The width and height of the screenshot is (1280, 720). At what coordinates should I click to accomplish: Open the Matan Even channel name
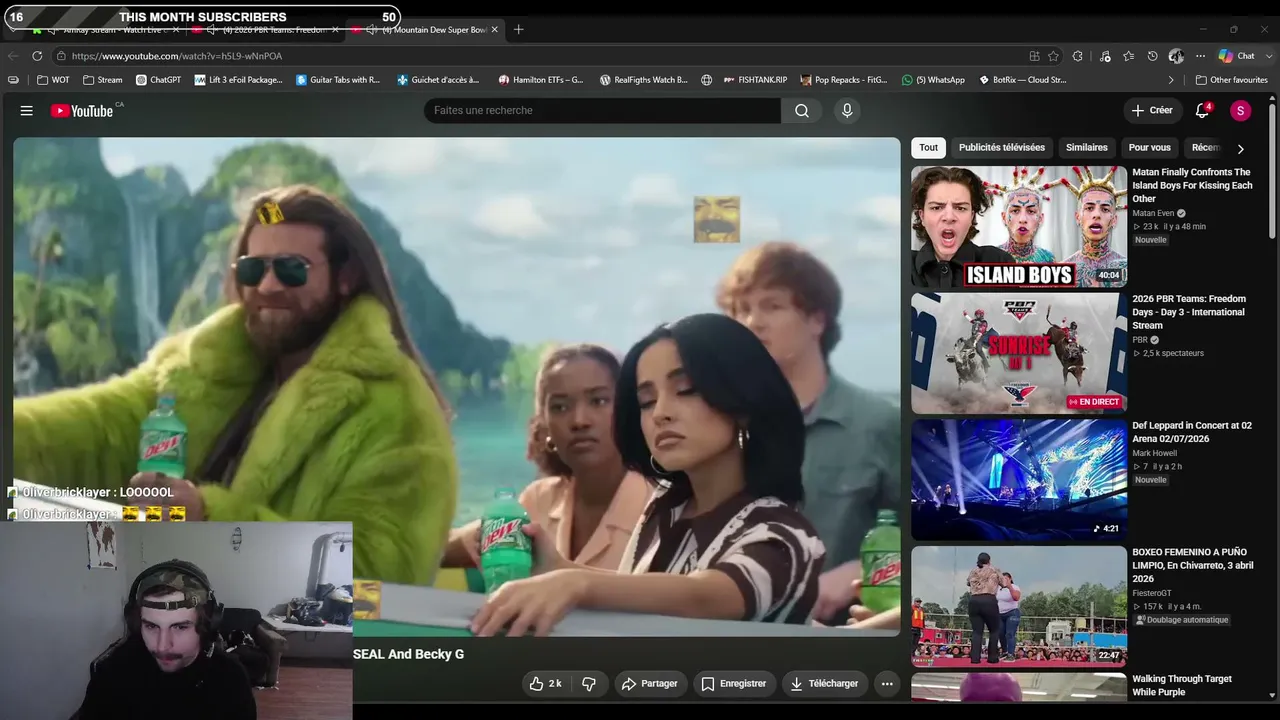[1153, 213]
